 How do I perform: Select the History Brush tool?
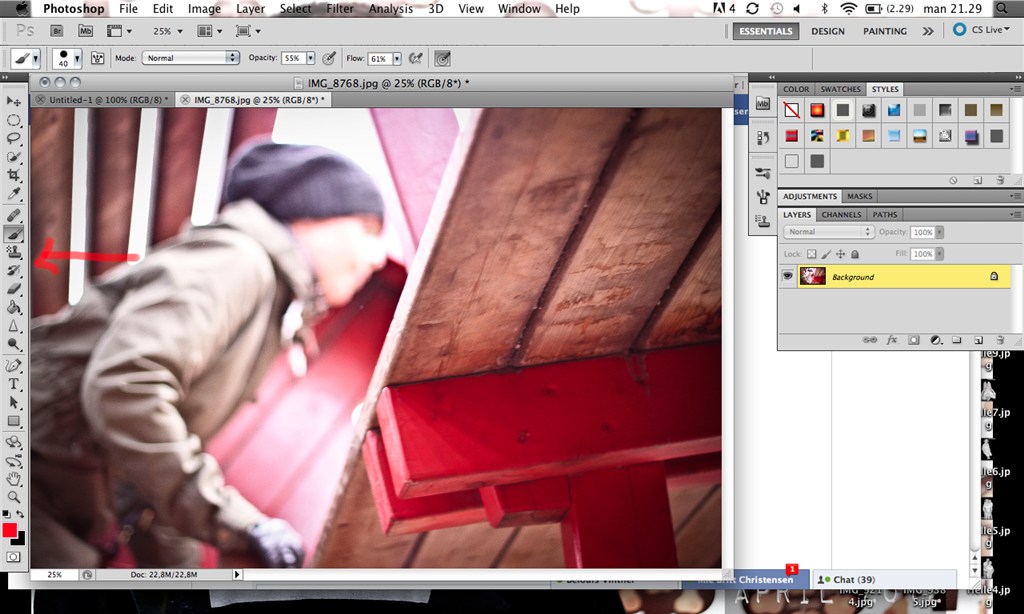(x=14, y=270)
